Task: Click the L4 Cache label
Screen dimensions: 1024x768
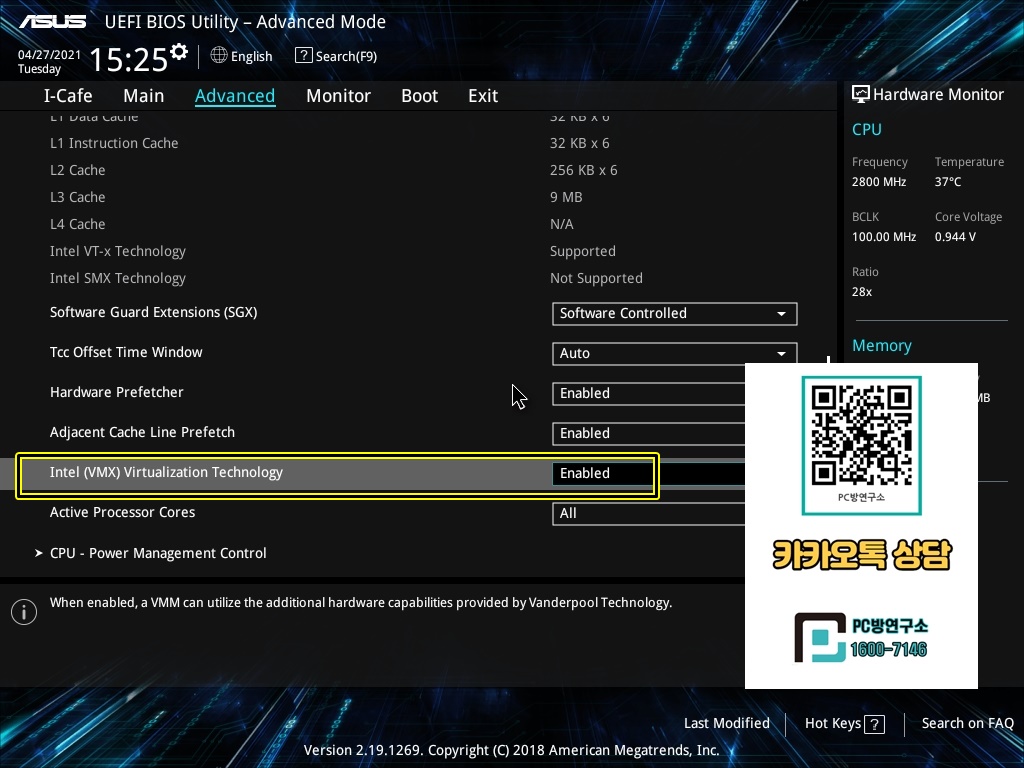Action: (78, 224)
